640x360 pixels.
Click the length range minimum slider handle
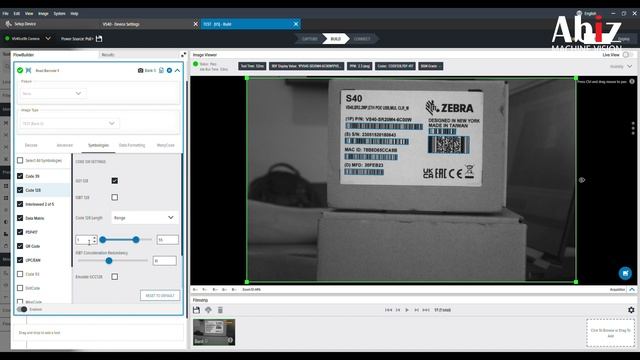(x=103, y=240)
